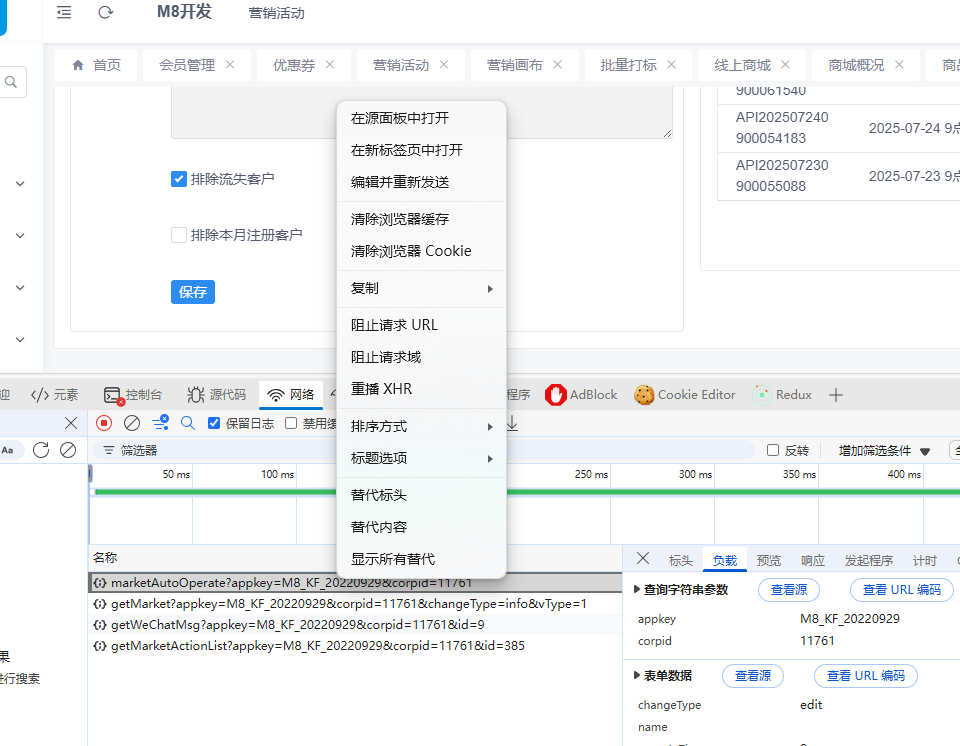Click 查看 URL 编码 under 表单数据
Viewport: 960px width, 746px height.
[865, 676]
